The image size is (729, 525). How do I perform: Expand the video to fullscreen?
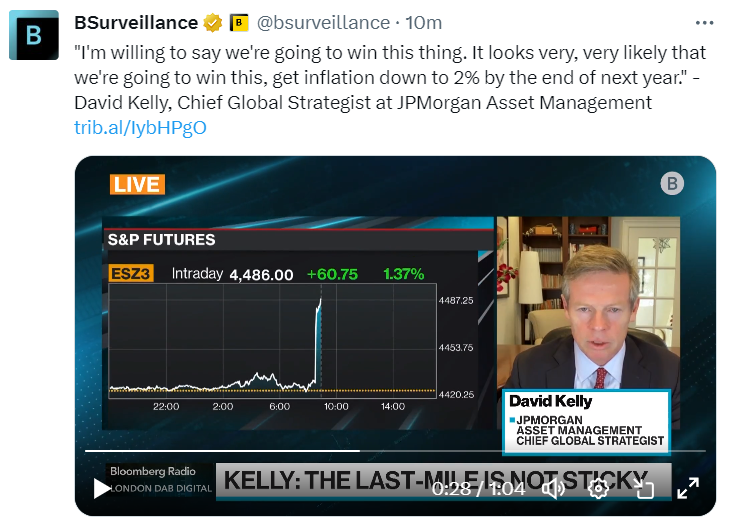point(688,488)
